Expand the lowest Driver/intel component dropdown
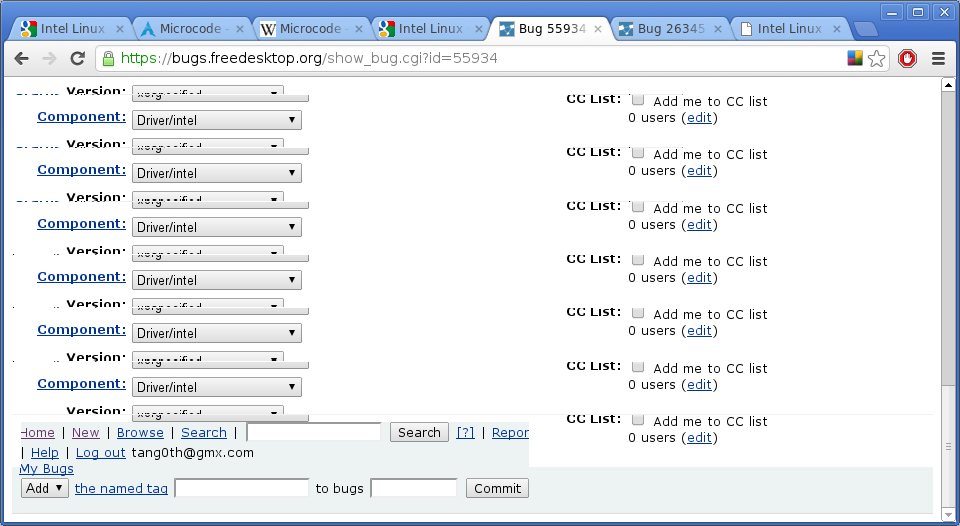Screen dimensions: 960x526 (216, 387)
